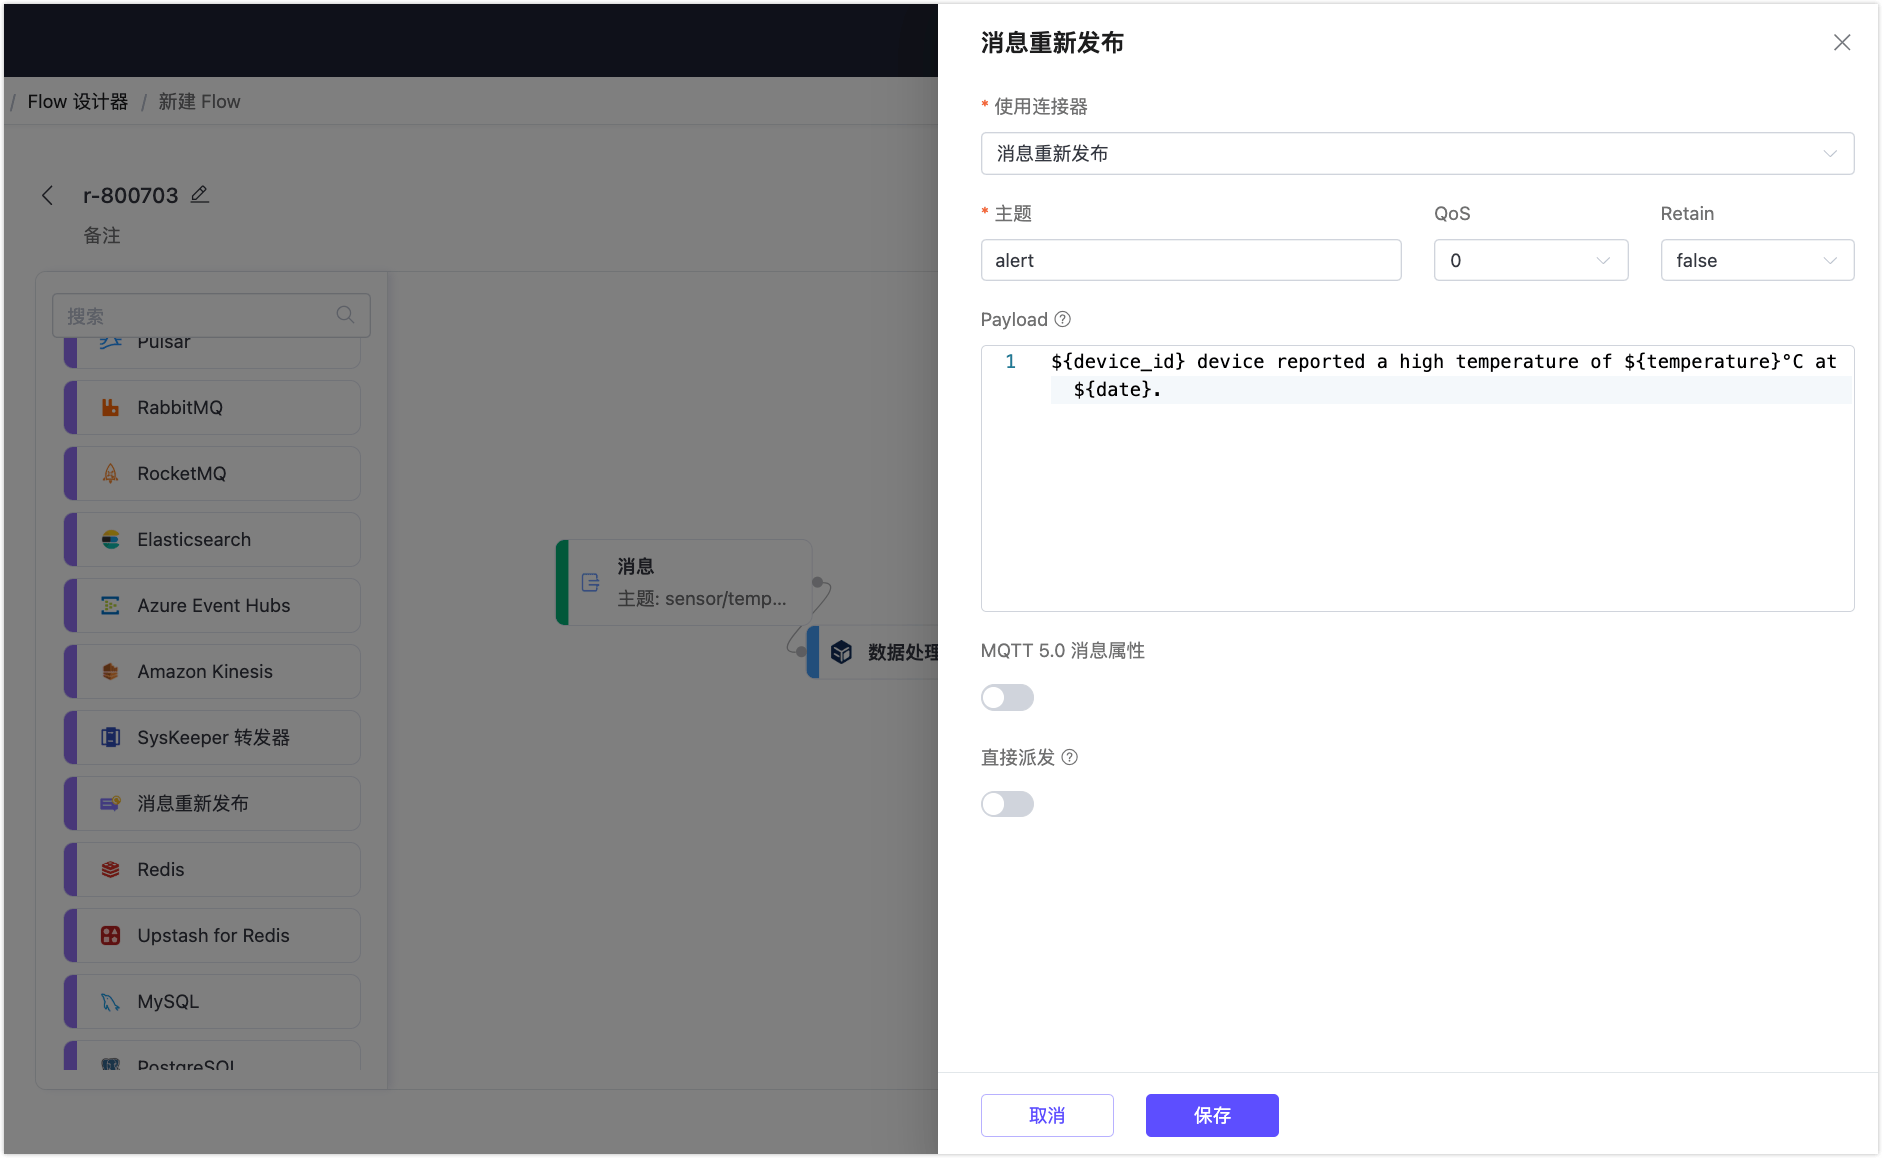Viewport: 1882px width, 1158px height.
Task: Click the pencil icon beside r-800703
Action: point(199,194)
